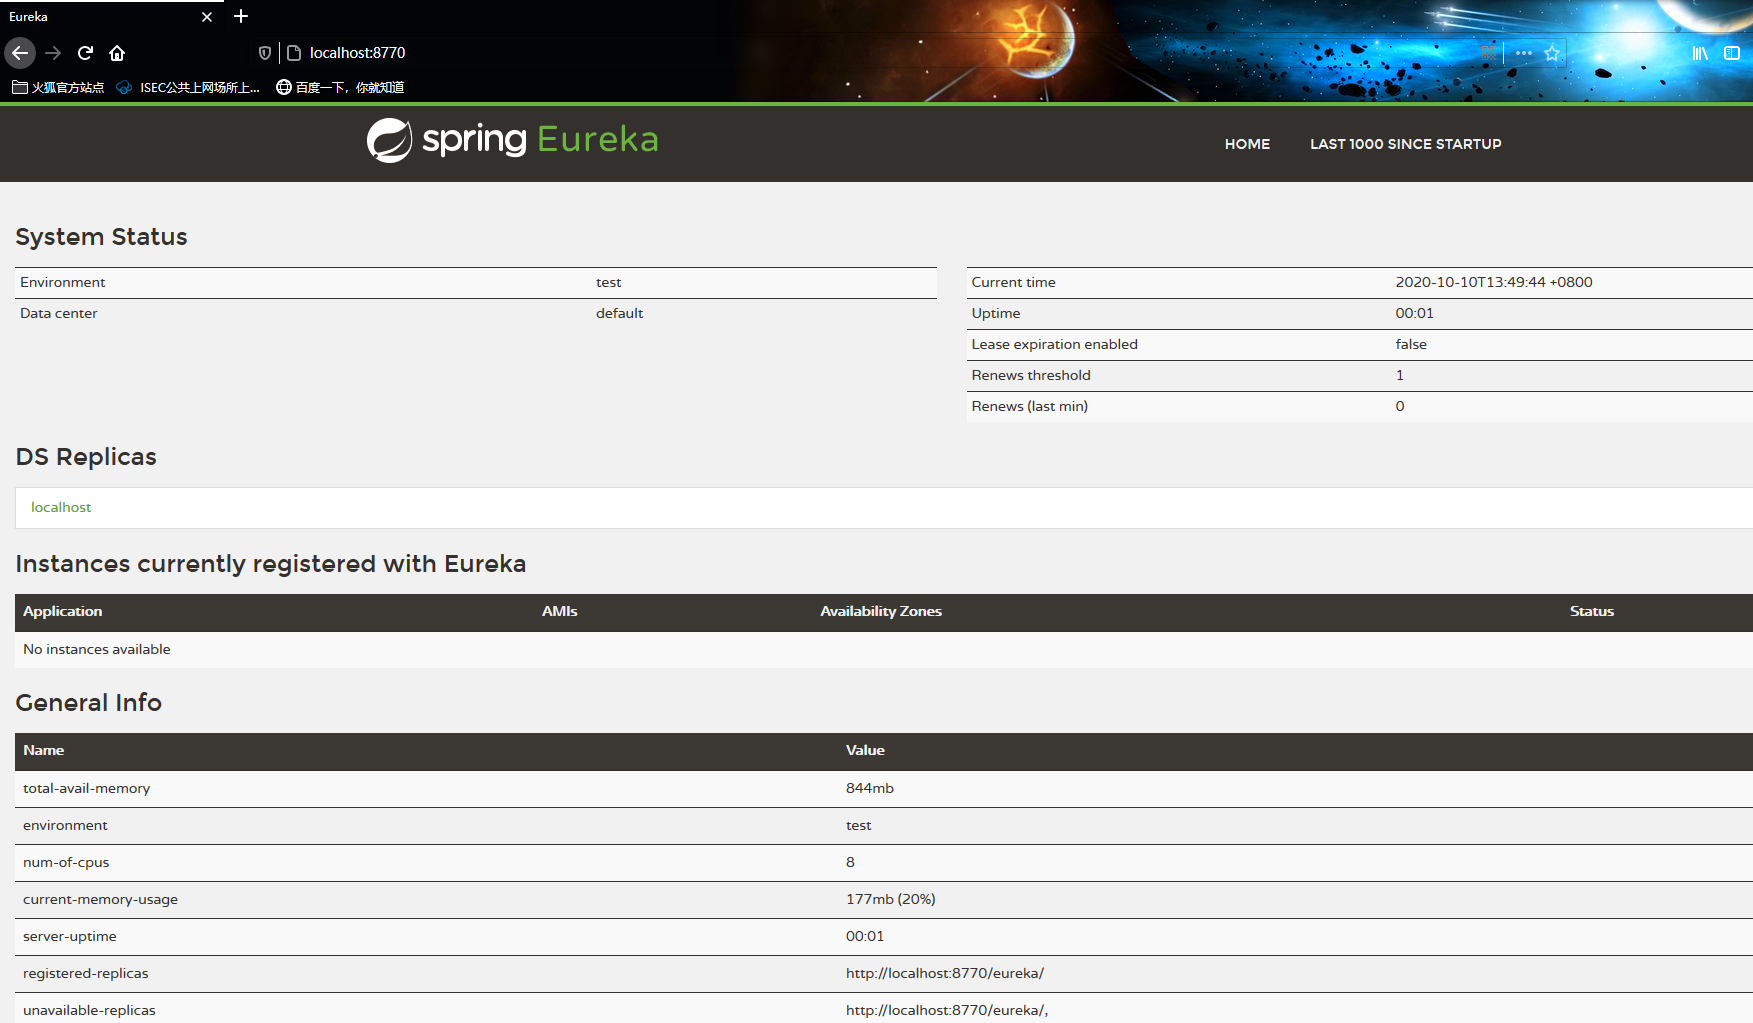Click the Data center row label

pyautogui.click(x=59, y=313)
